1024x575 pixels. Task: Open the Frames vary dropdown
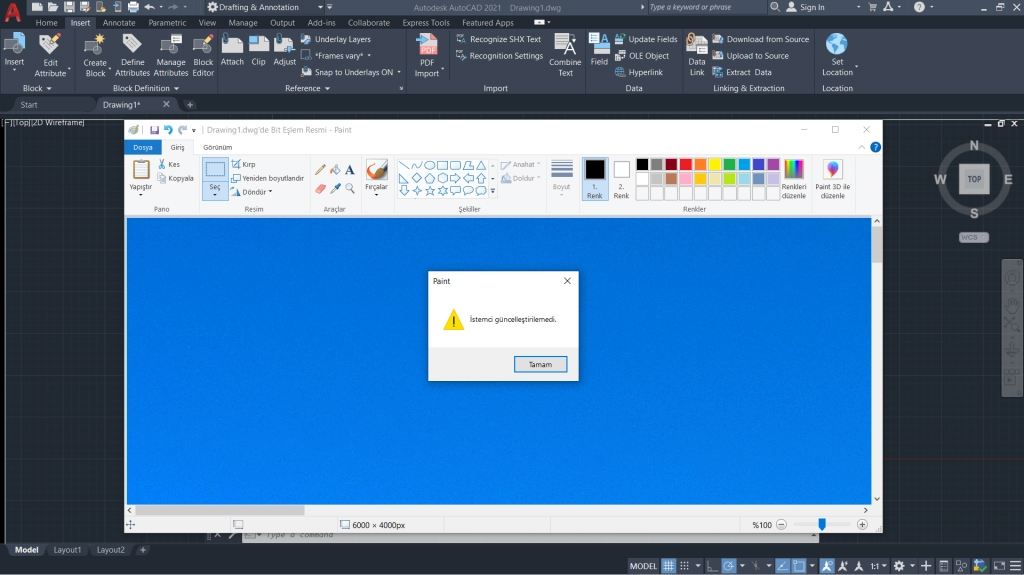(x=369, y=56)
